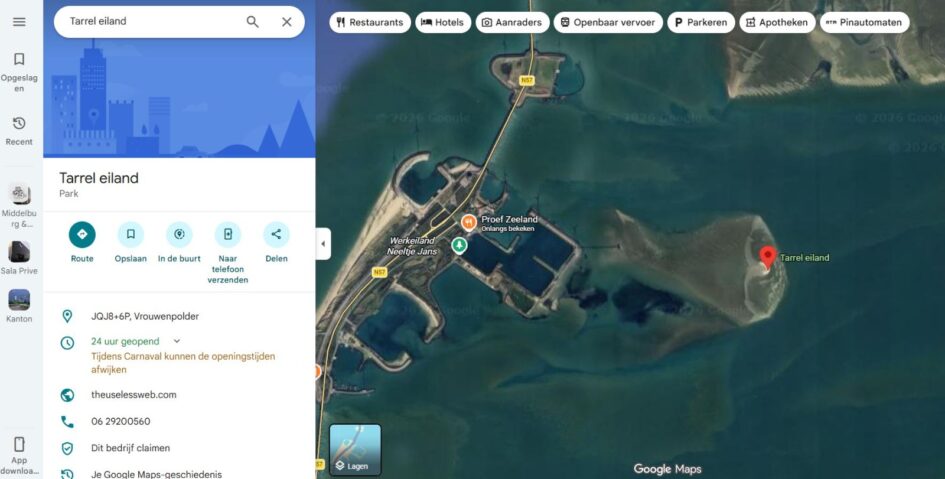Select the Parkeren filter chip

[700, 22]
